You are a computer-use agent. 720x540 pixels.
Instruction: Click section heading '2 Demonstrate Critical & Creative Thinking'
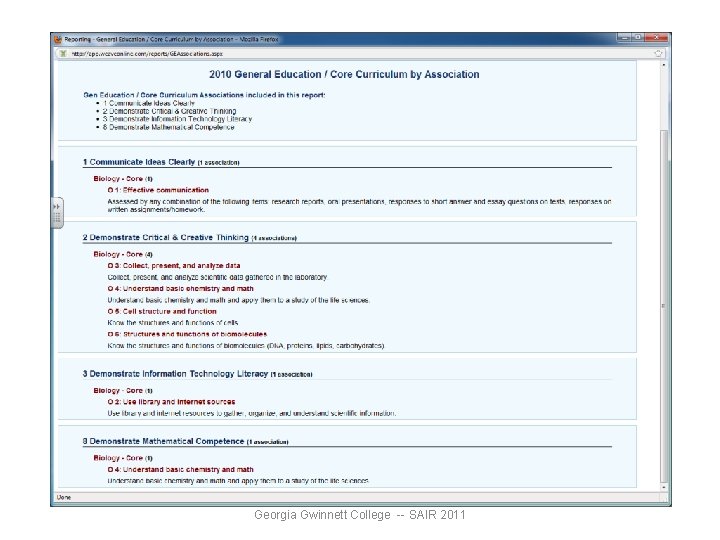click(166, 237)
